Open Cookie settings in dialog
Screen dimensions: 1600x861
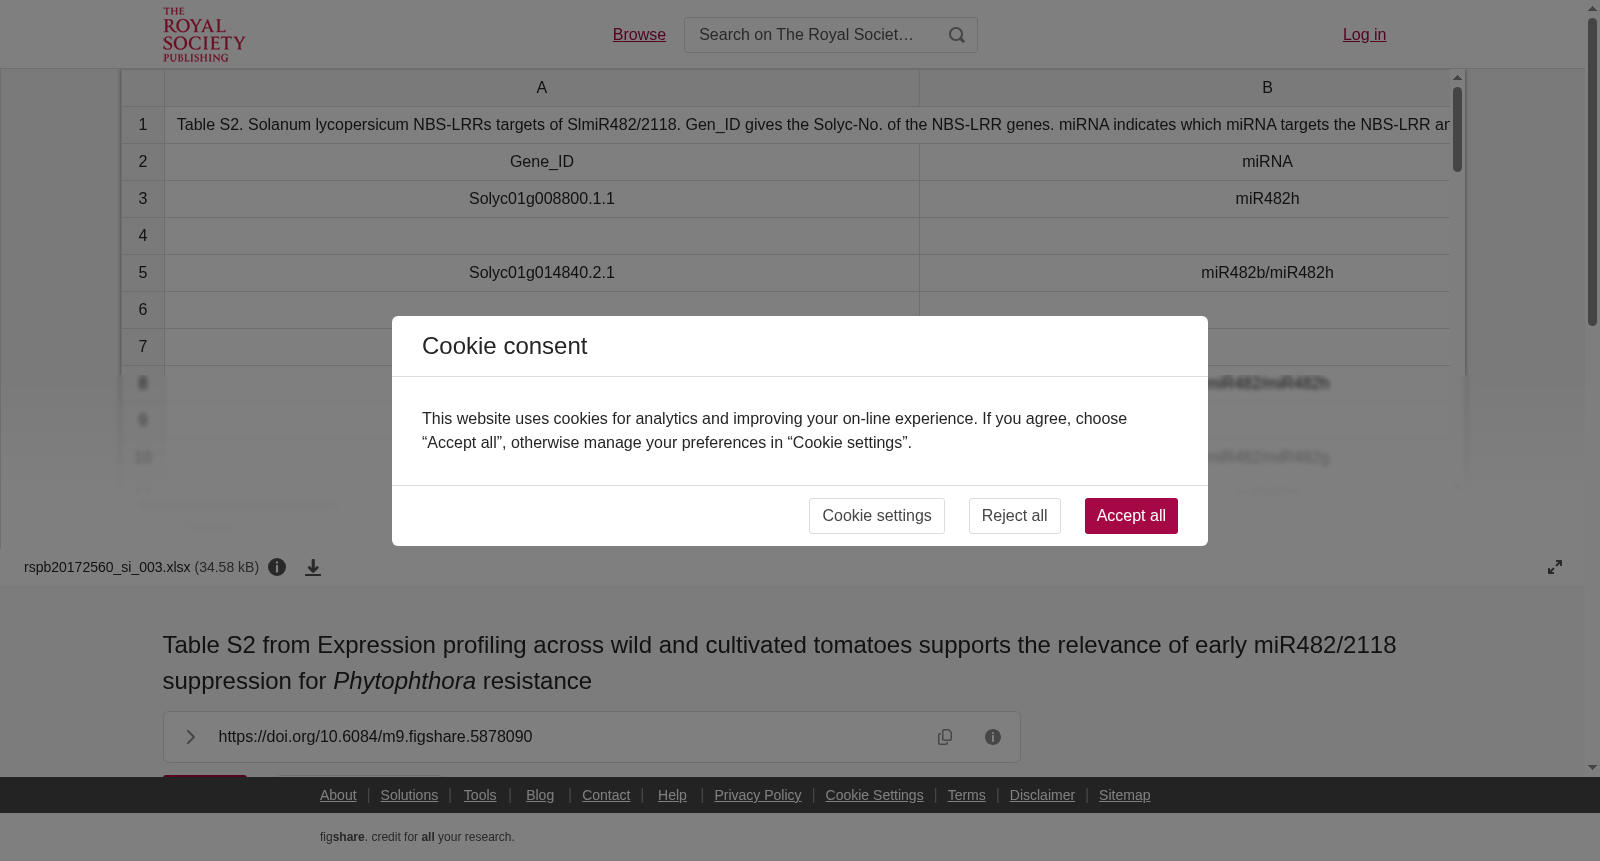[877, 516]
